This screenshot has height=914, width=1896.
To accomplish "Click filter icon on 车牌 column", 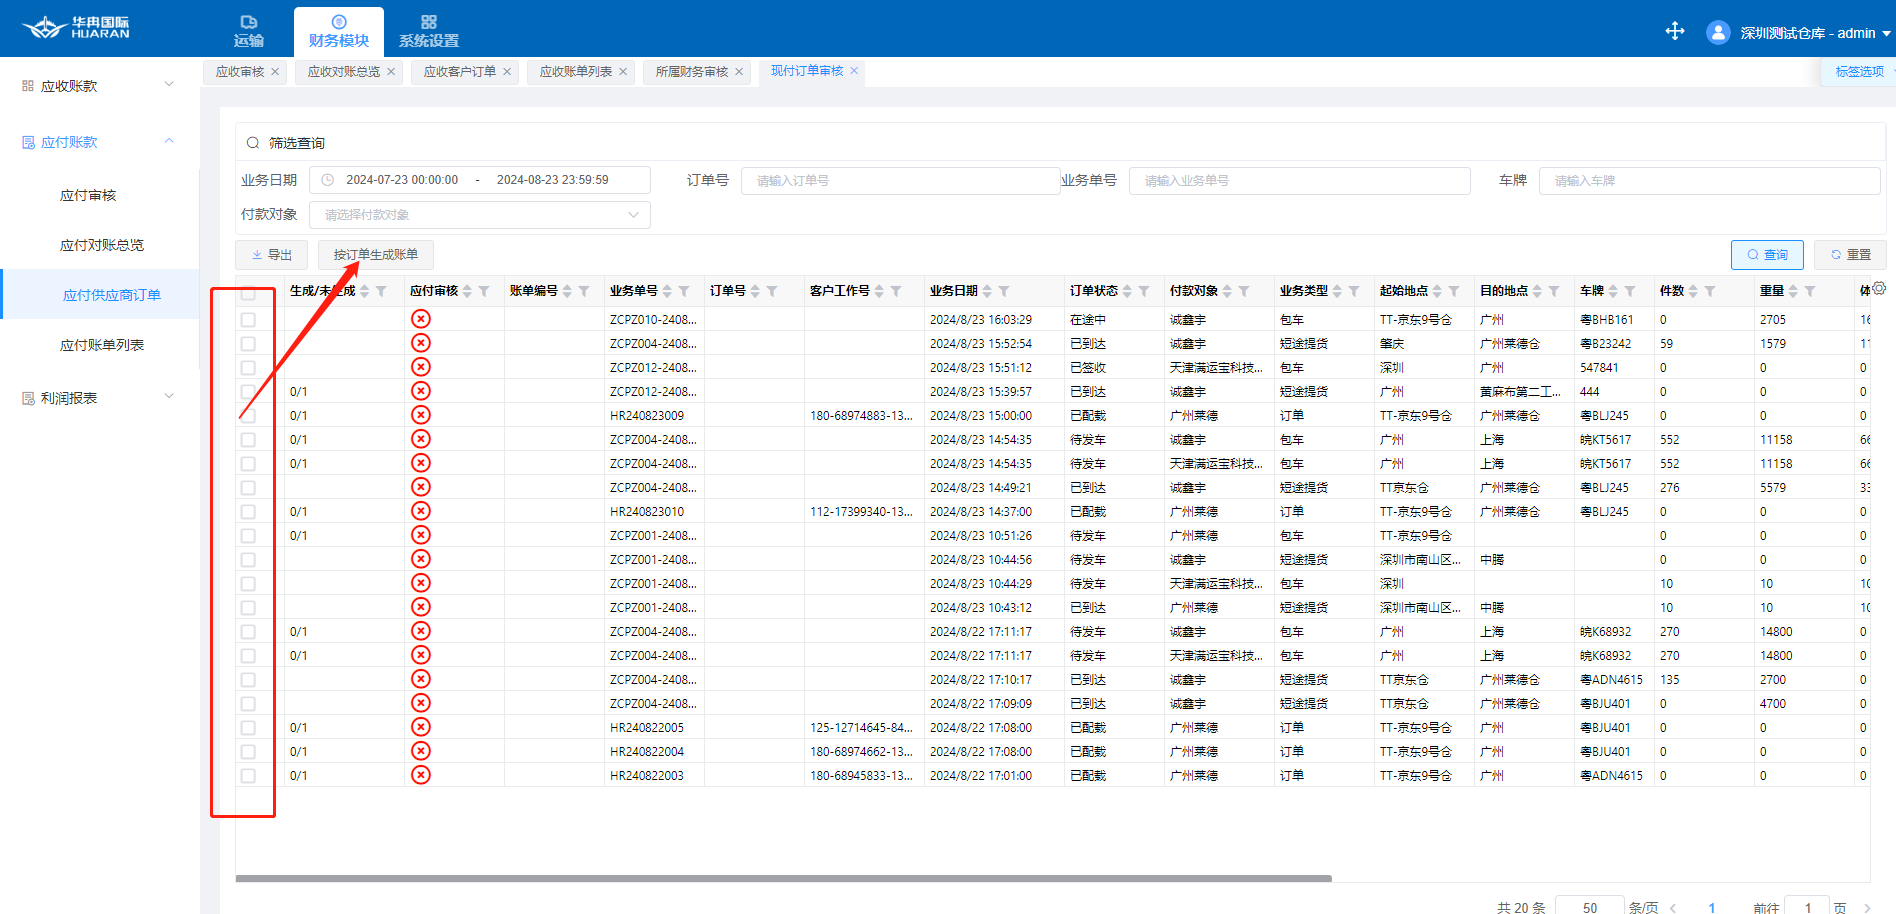I will click(1630, 291).
